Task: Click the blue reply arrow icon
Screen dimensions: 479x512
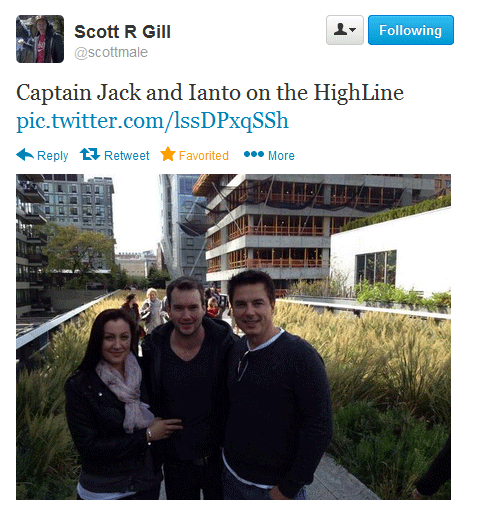Action: pos(25,155)
